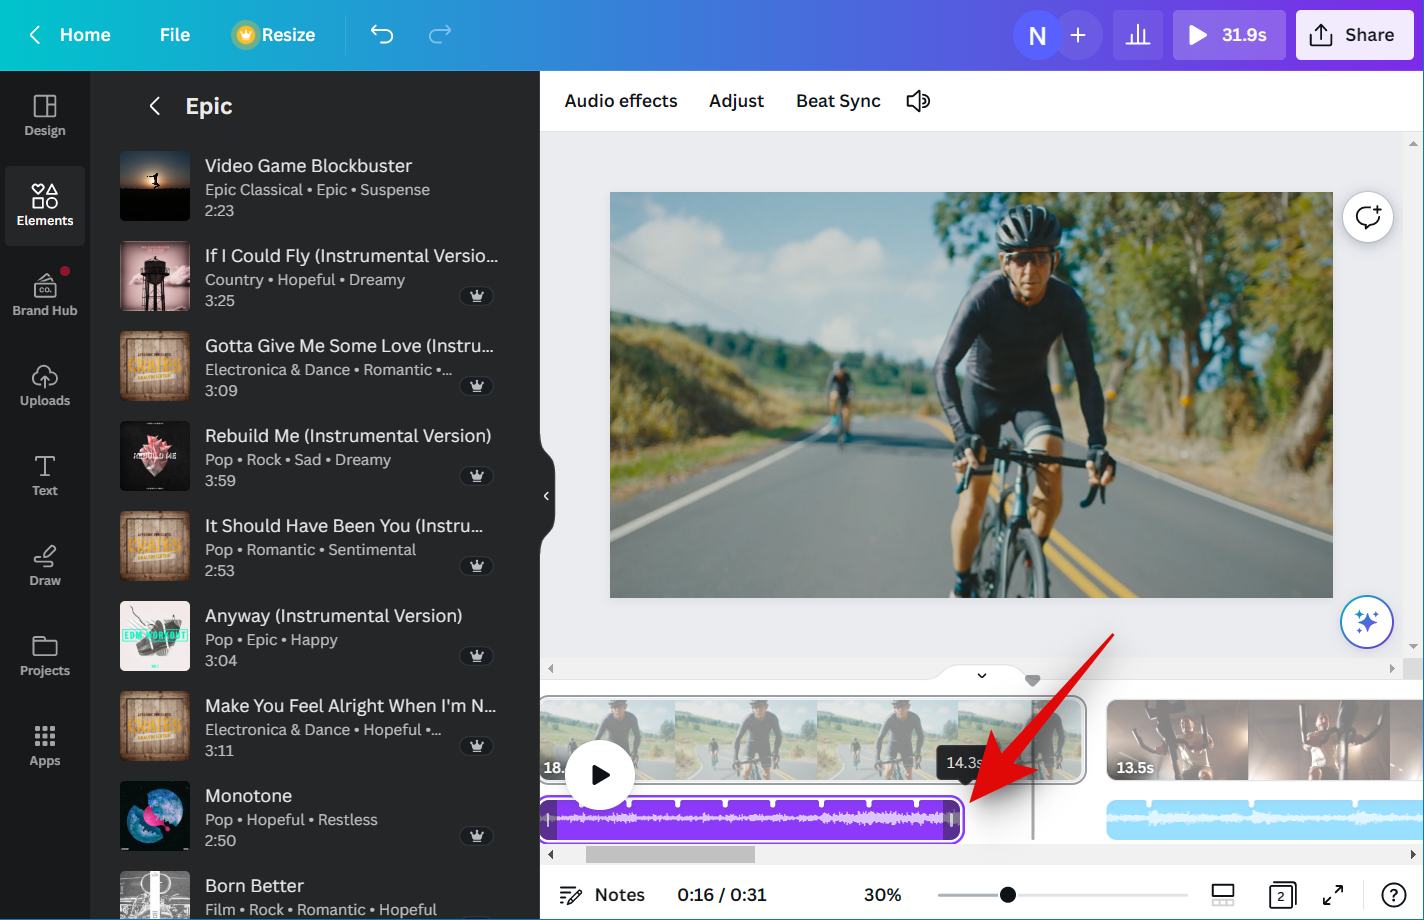Add a collaborator with the plus icon
The height and width of the screenshot is (920, 1424).
point(1078,35)
